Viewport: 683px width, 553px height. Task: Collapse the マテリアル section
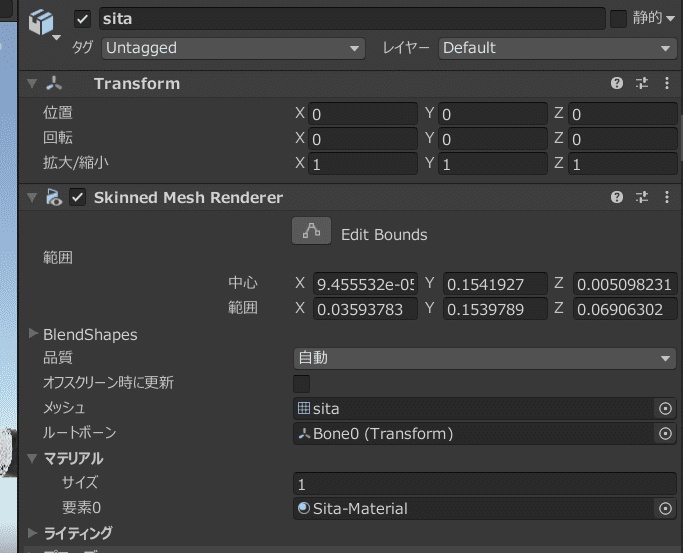[32, 458]
